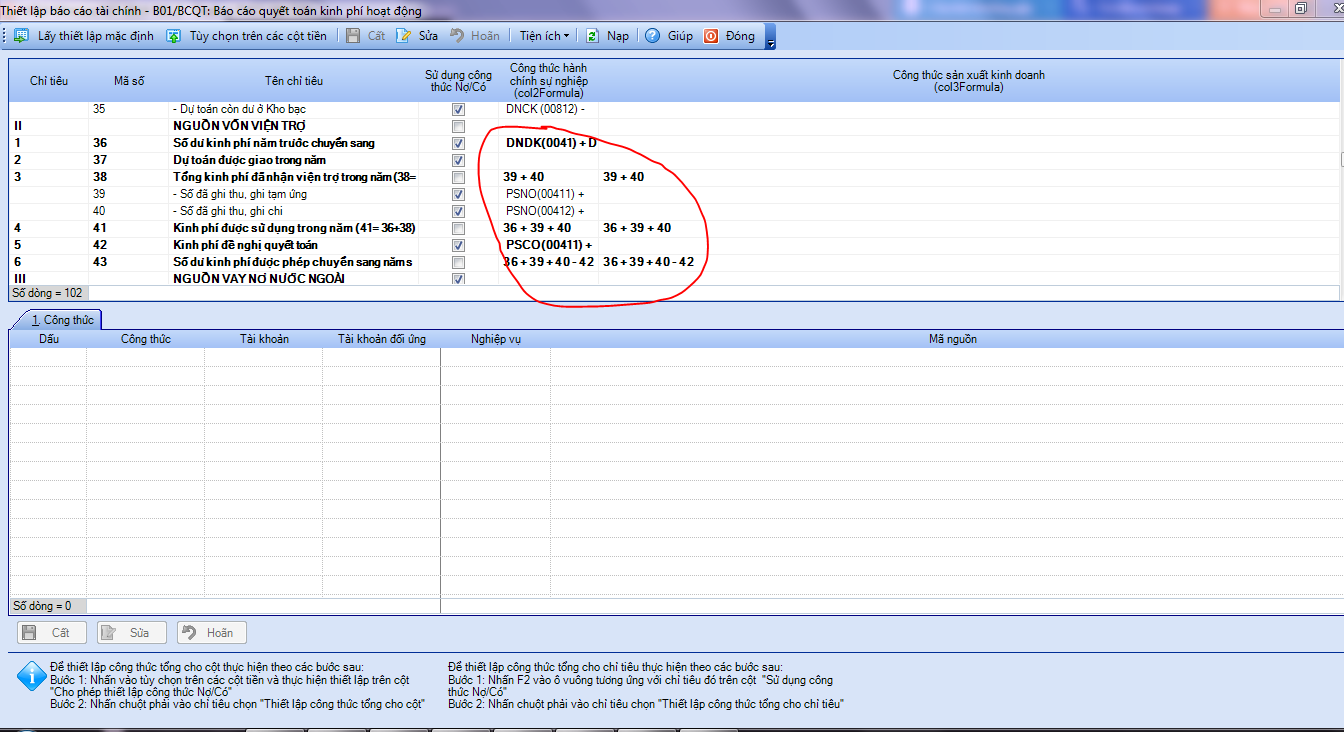The height and width of the screenshot is (732, 1344).
Task: Toggle checkbox for NGUỒN VỐN VIỆN TRỢ row
Action: click(x=458, y=127)
